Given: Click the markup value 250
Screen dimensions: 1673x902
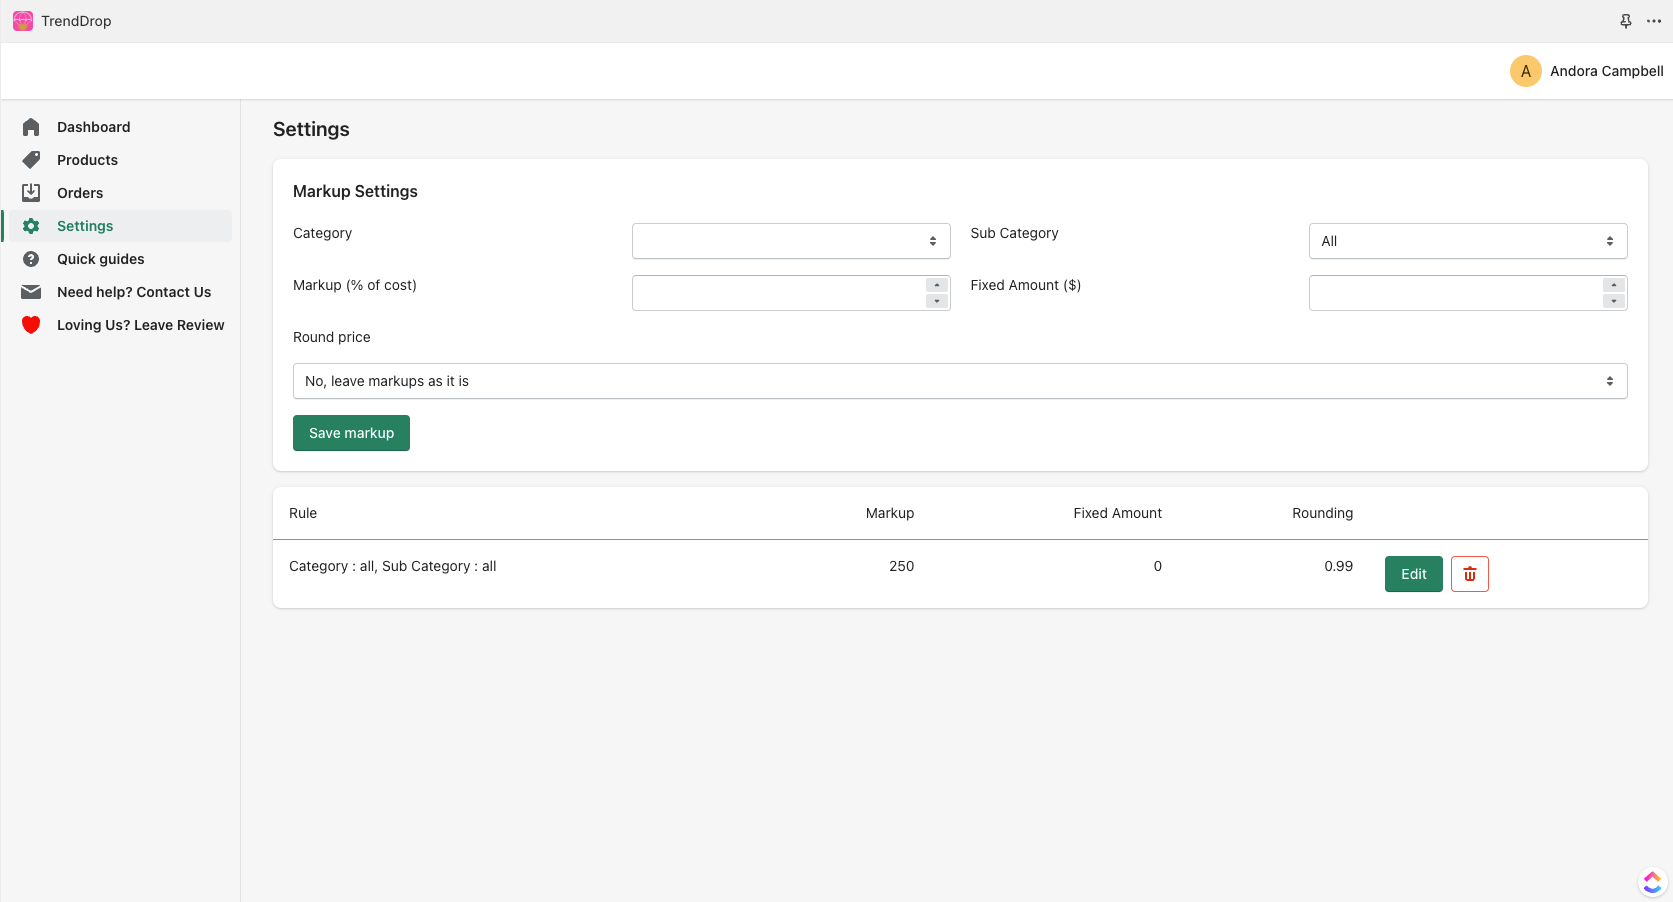Looking at the screenshot, I should [901, 566].
